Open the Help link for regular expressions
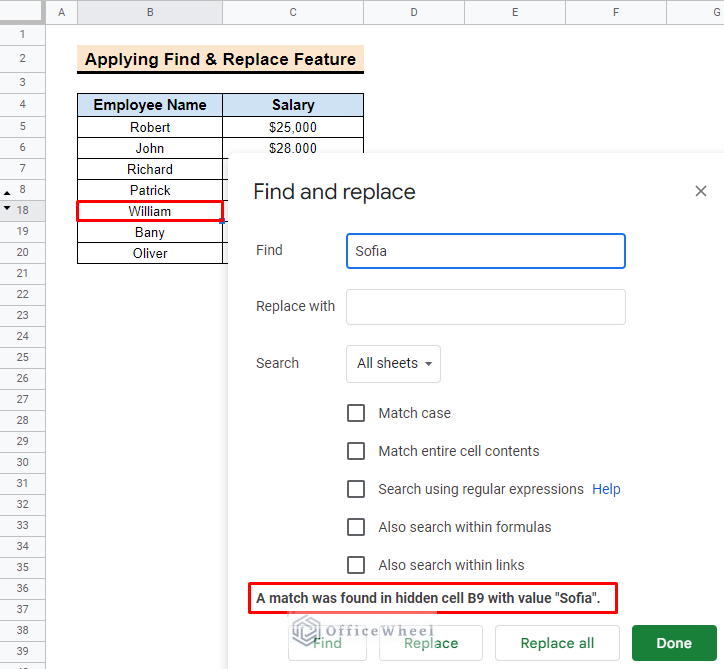Viewport: 724px width, 669px height. click(x=606, y=489)
